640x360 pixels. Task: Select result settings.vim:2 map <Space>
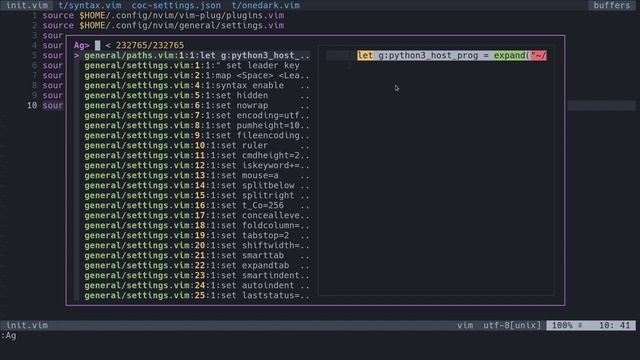[197, 76]
